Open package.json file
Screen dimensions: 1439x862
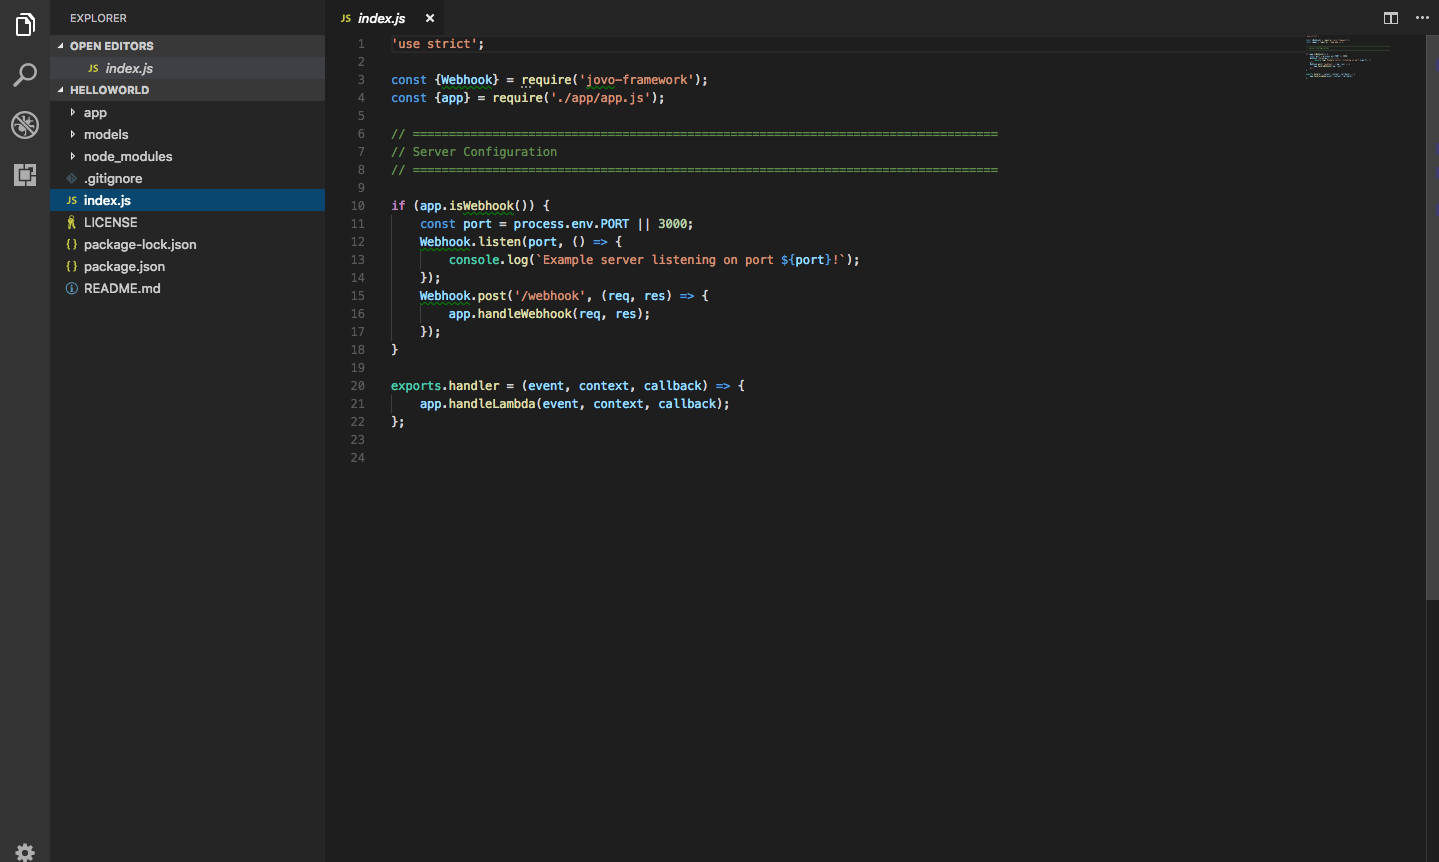[187, 266]
